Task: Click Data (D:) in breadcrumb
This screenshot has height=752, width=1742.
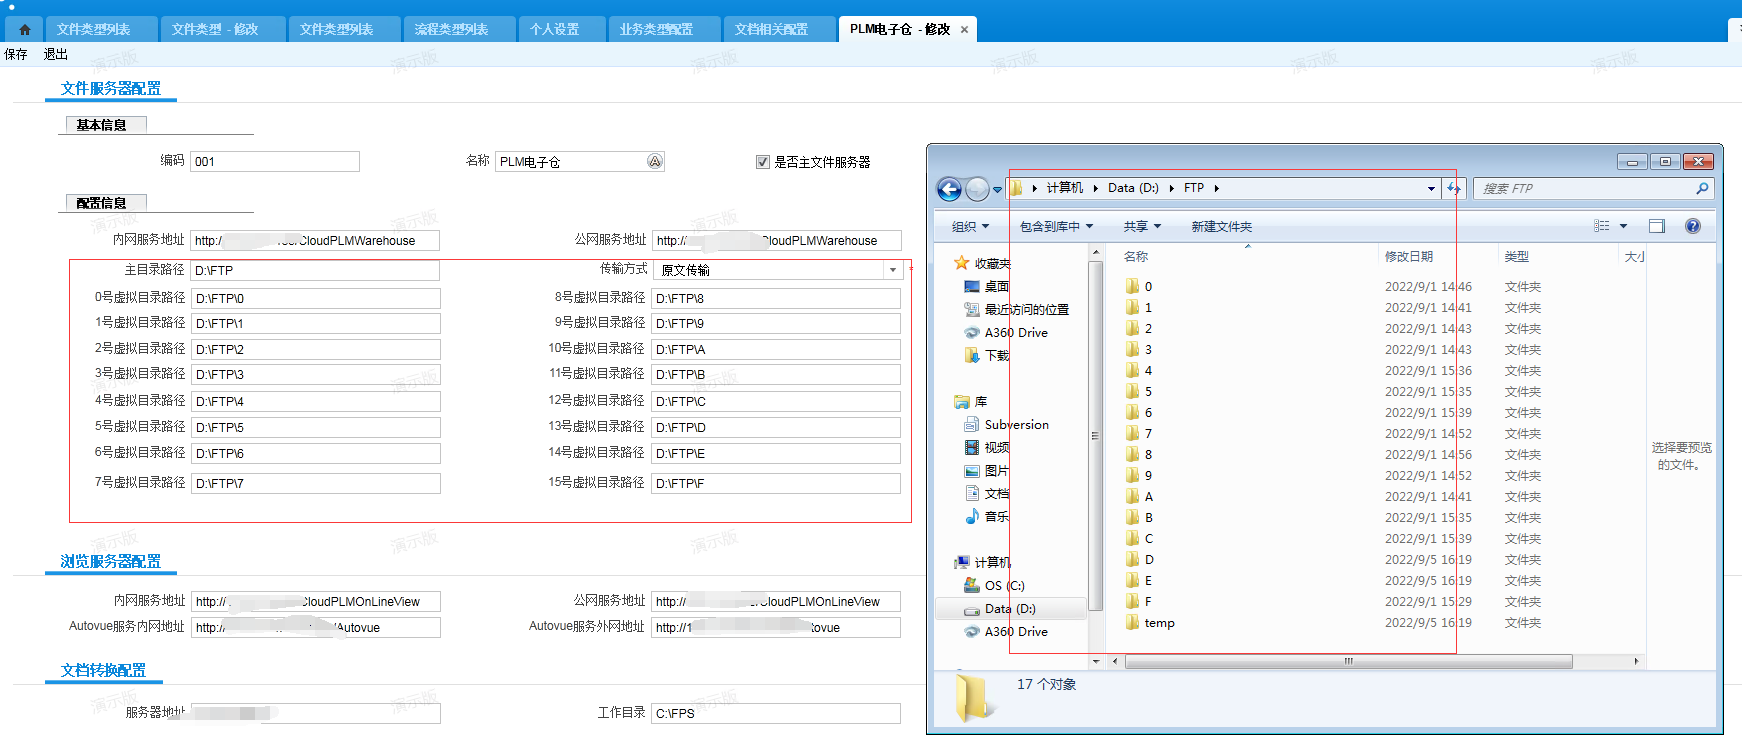Action: [1133, 188]
